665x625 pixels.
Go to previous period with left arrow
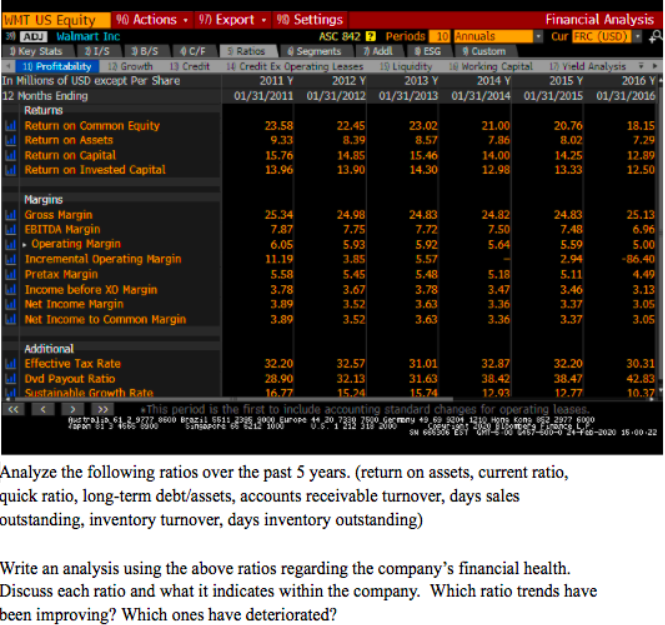pyautogui.click(x=43, y=410)
